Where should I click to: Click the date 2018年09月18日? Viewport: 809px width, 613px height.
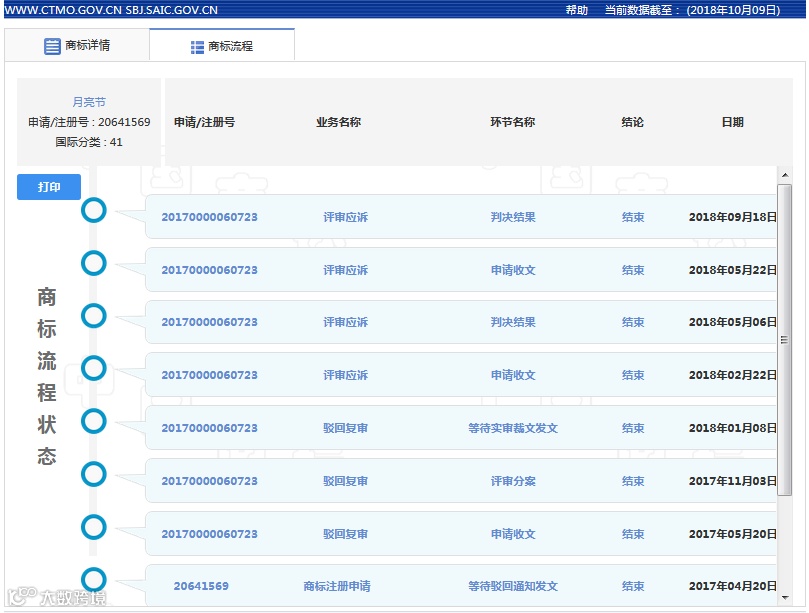[733, 217]
